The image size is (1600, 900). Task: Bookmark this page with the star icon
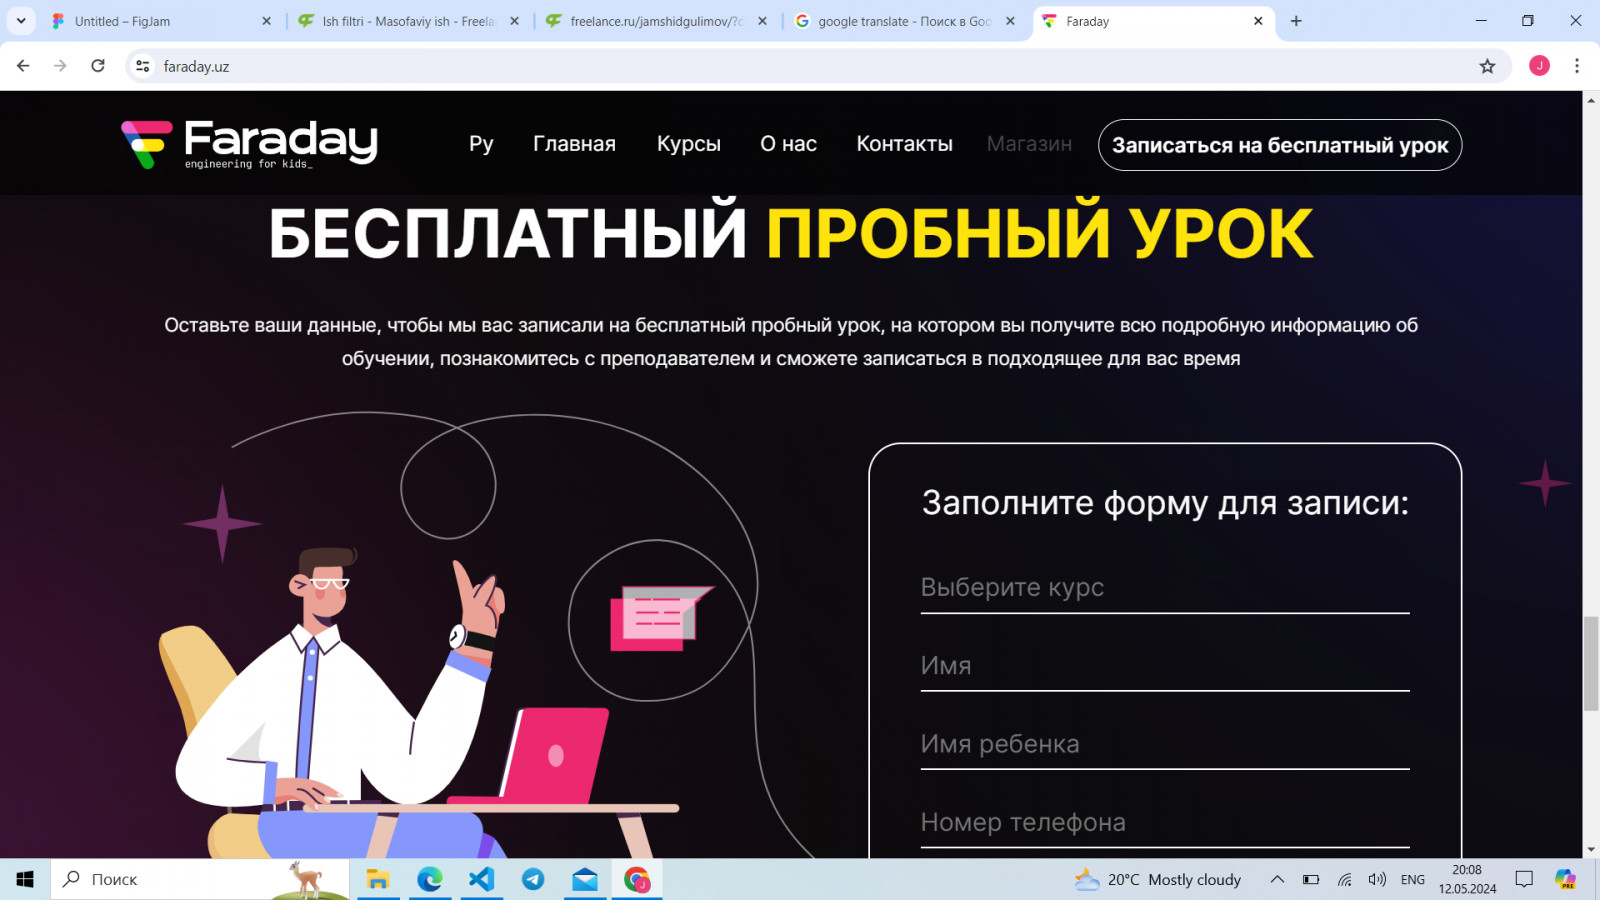click(1487, 66)
